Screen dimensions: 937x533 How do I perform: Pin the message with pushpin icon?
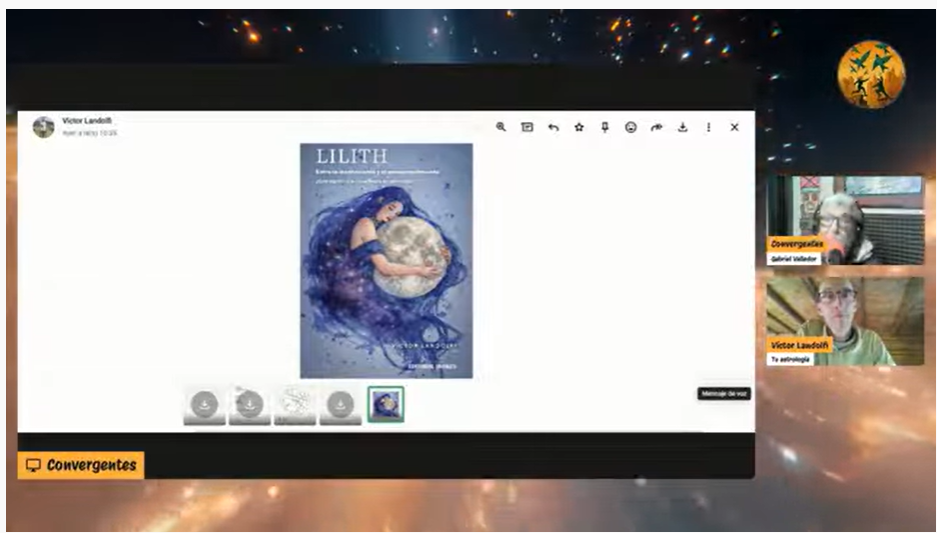coord(605,127)
